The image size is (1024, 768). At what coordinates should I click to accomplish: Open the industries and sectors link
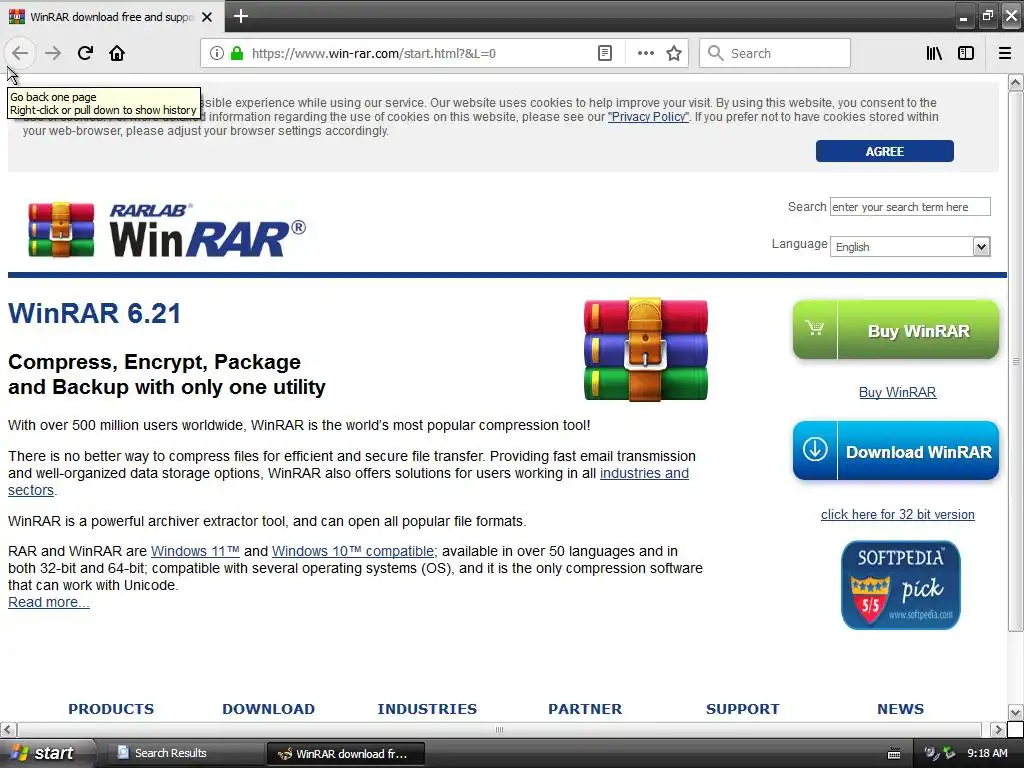pos(644,473)
